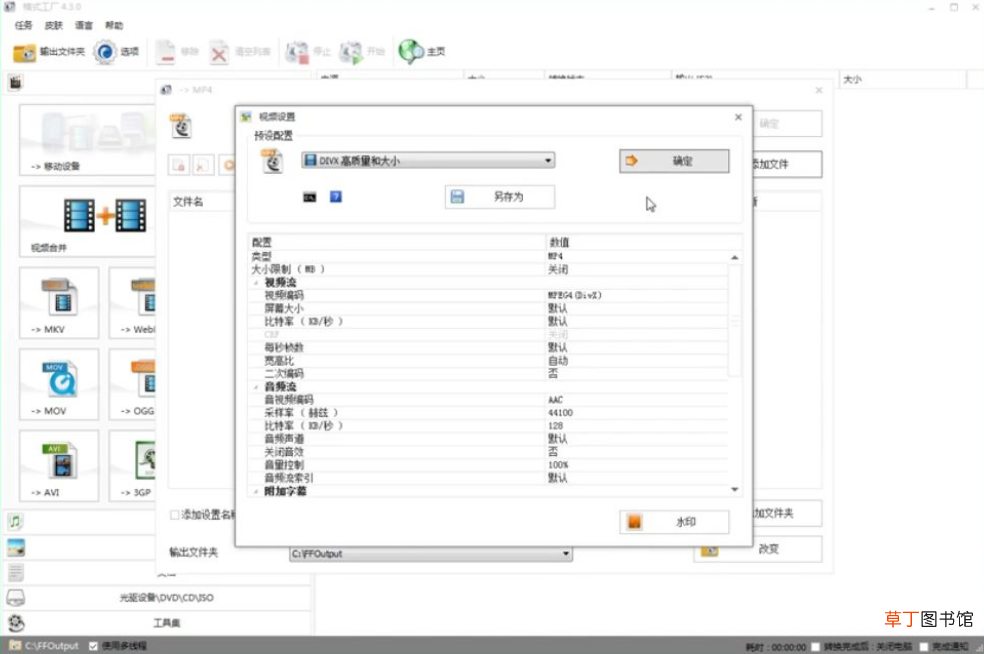Select the 音量控制 100% row

[490, 465]
